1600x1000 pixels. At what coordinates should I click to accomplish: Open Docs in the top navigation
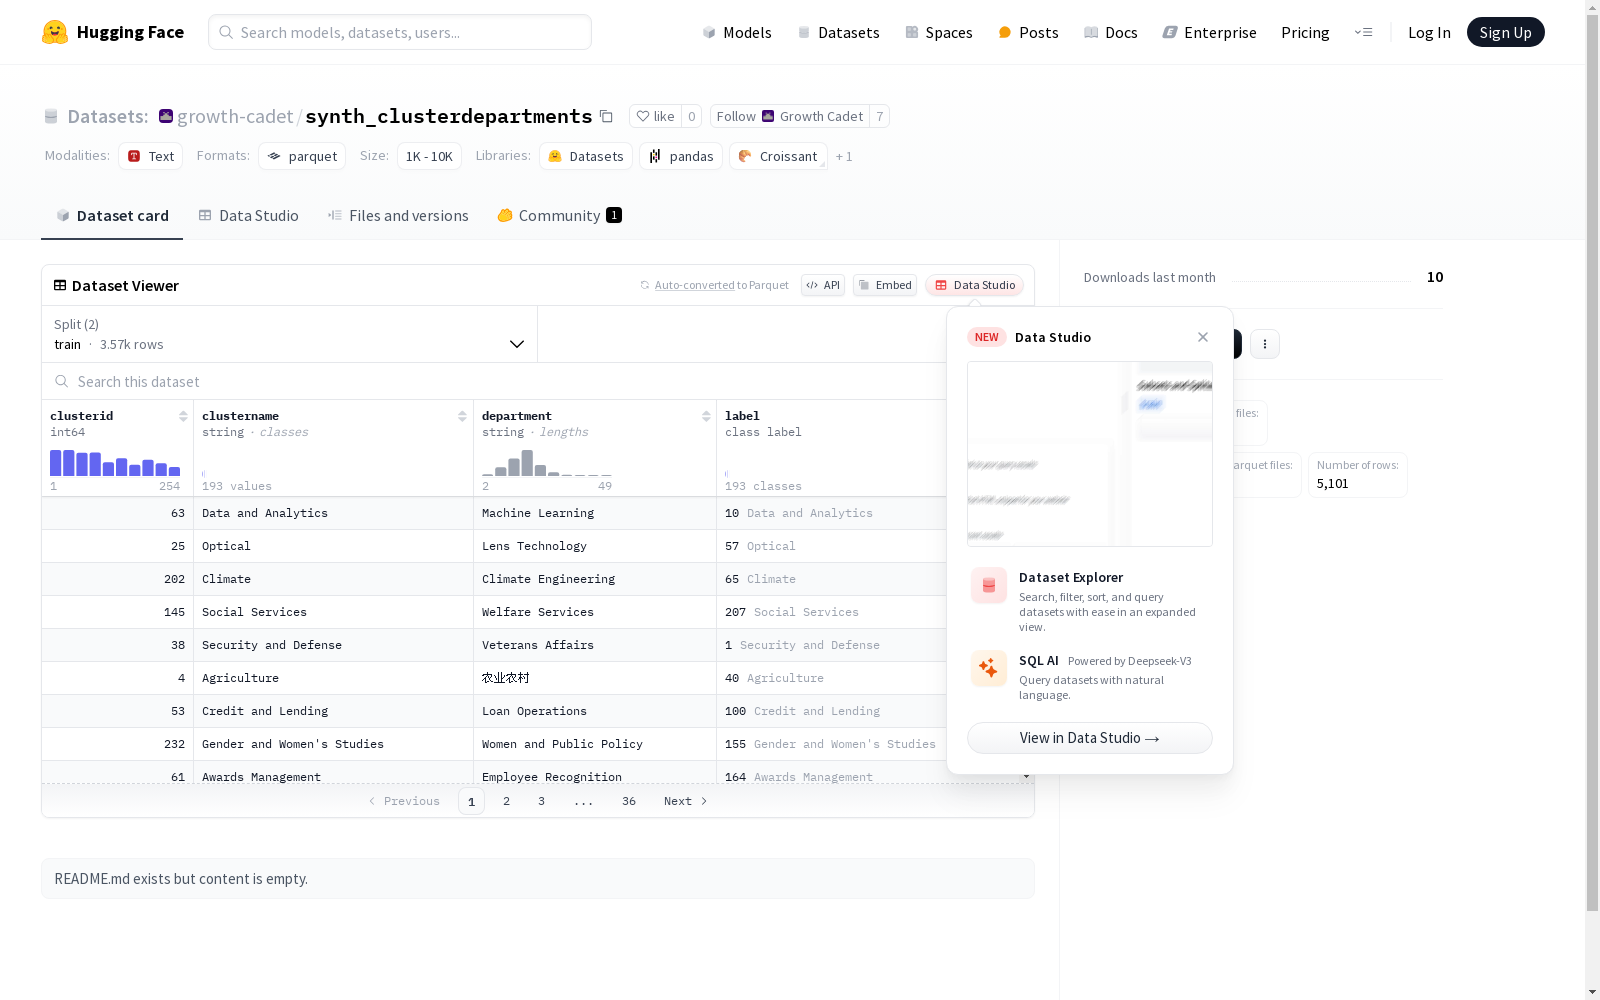[1111, 32]
